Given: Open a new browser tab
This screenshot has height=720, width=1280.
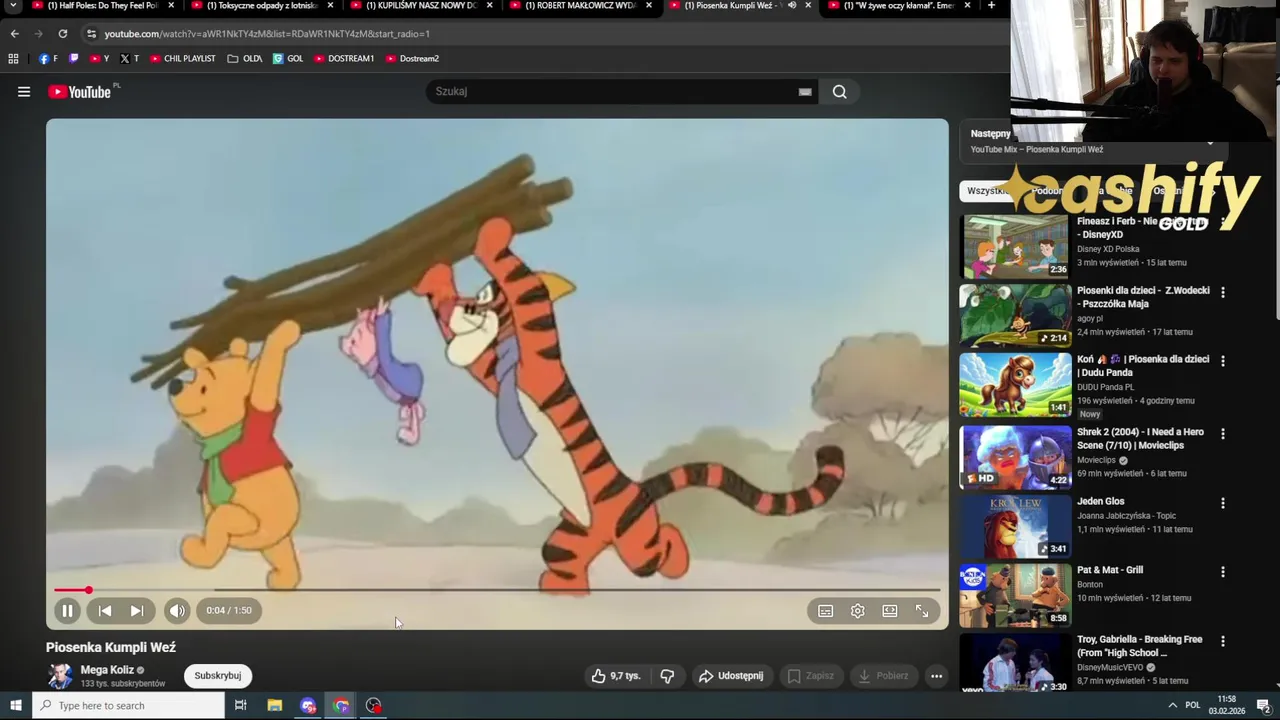Looking at the screenshot, I should 991,5.
